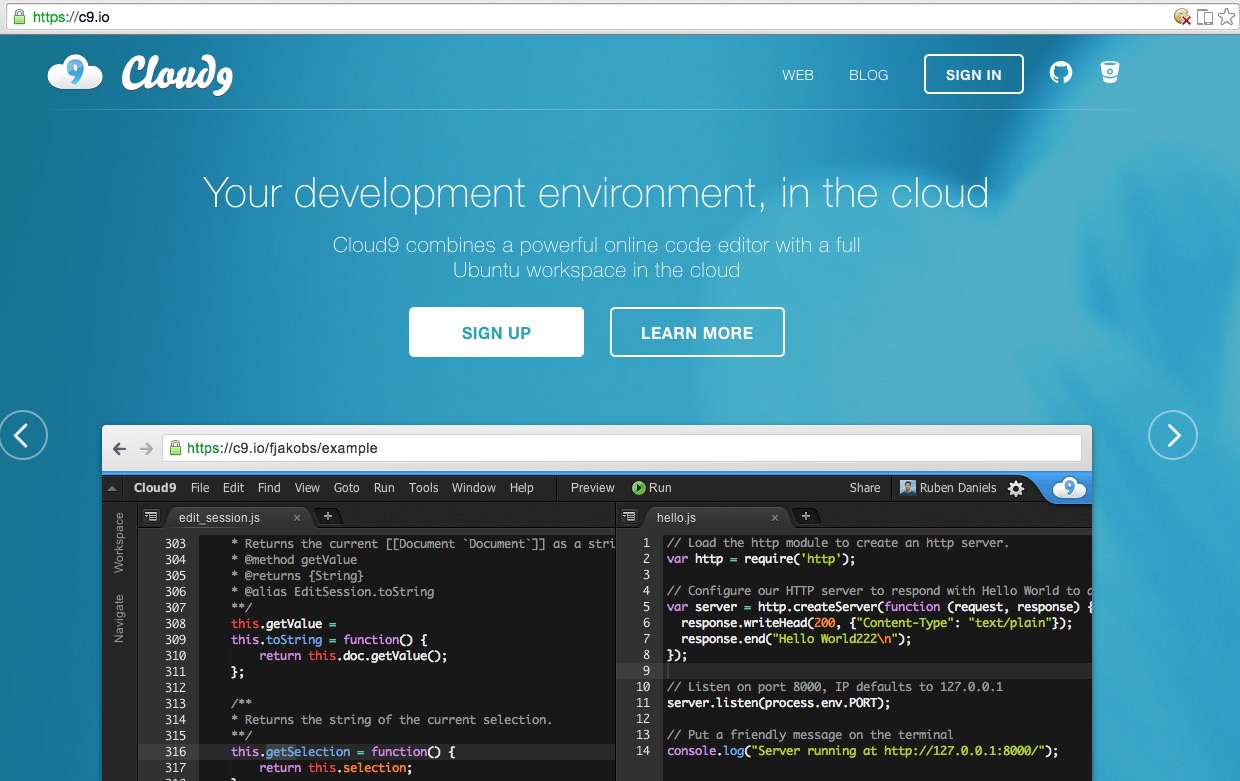Open the Navigate side panel tab

click(x=119, y=618)
